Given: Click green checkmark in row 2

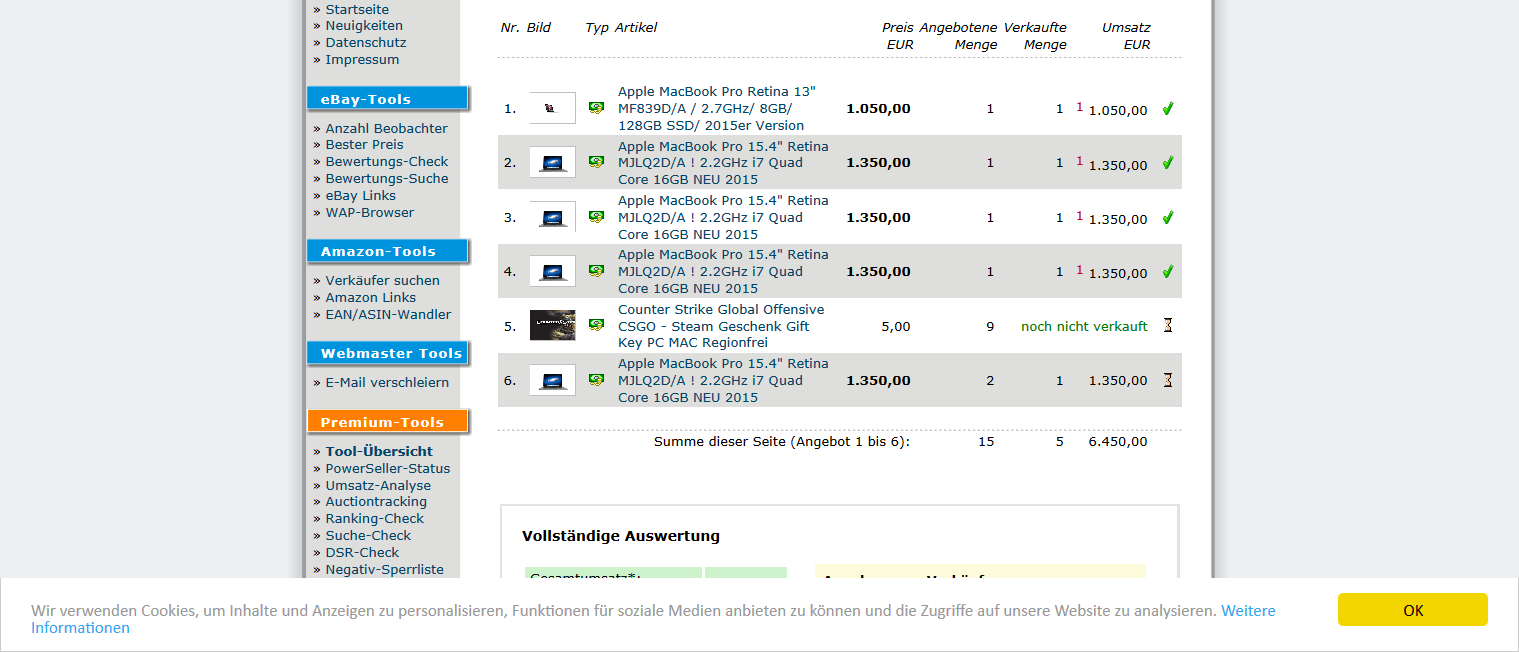Looking at the screenshot, I should click(x=1167, y=163).
